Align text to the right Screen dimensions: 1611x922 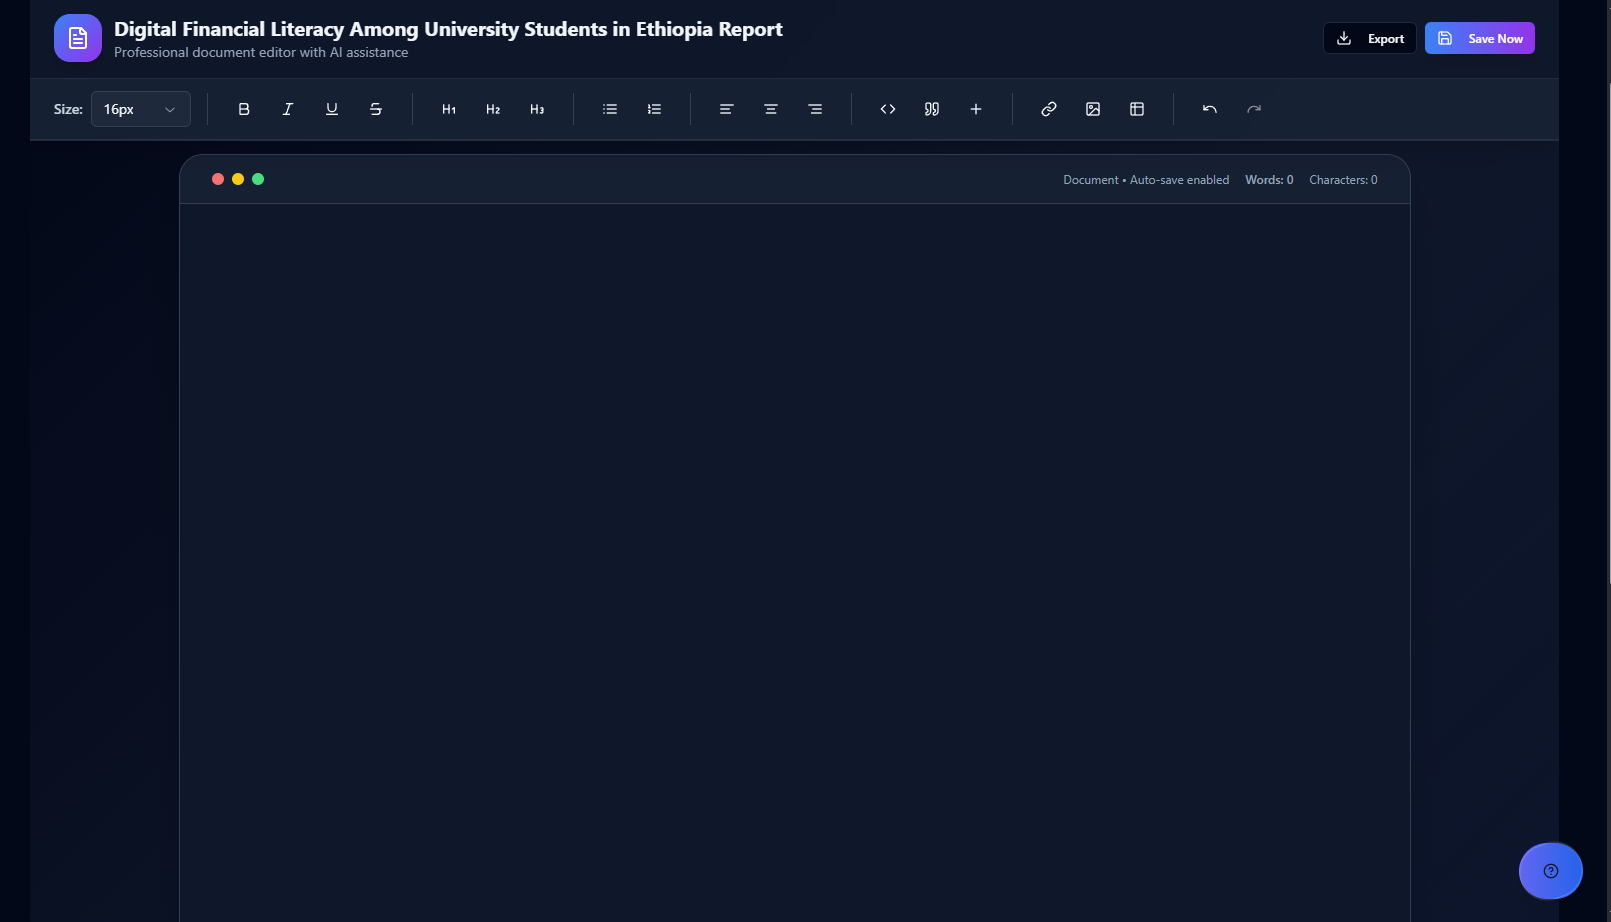click(815, 109)
